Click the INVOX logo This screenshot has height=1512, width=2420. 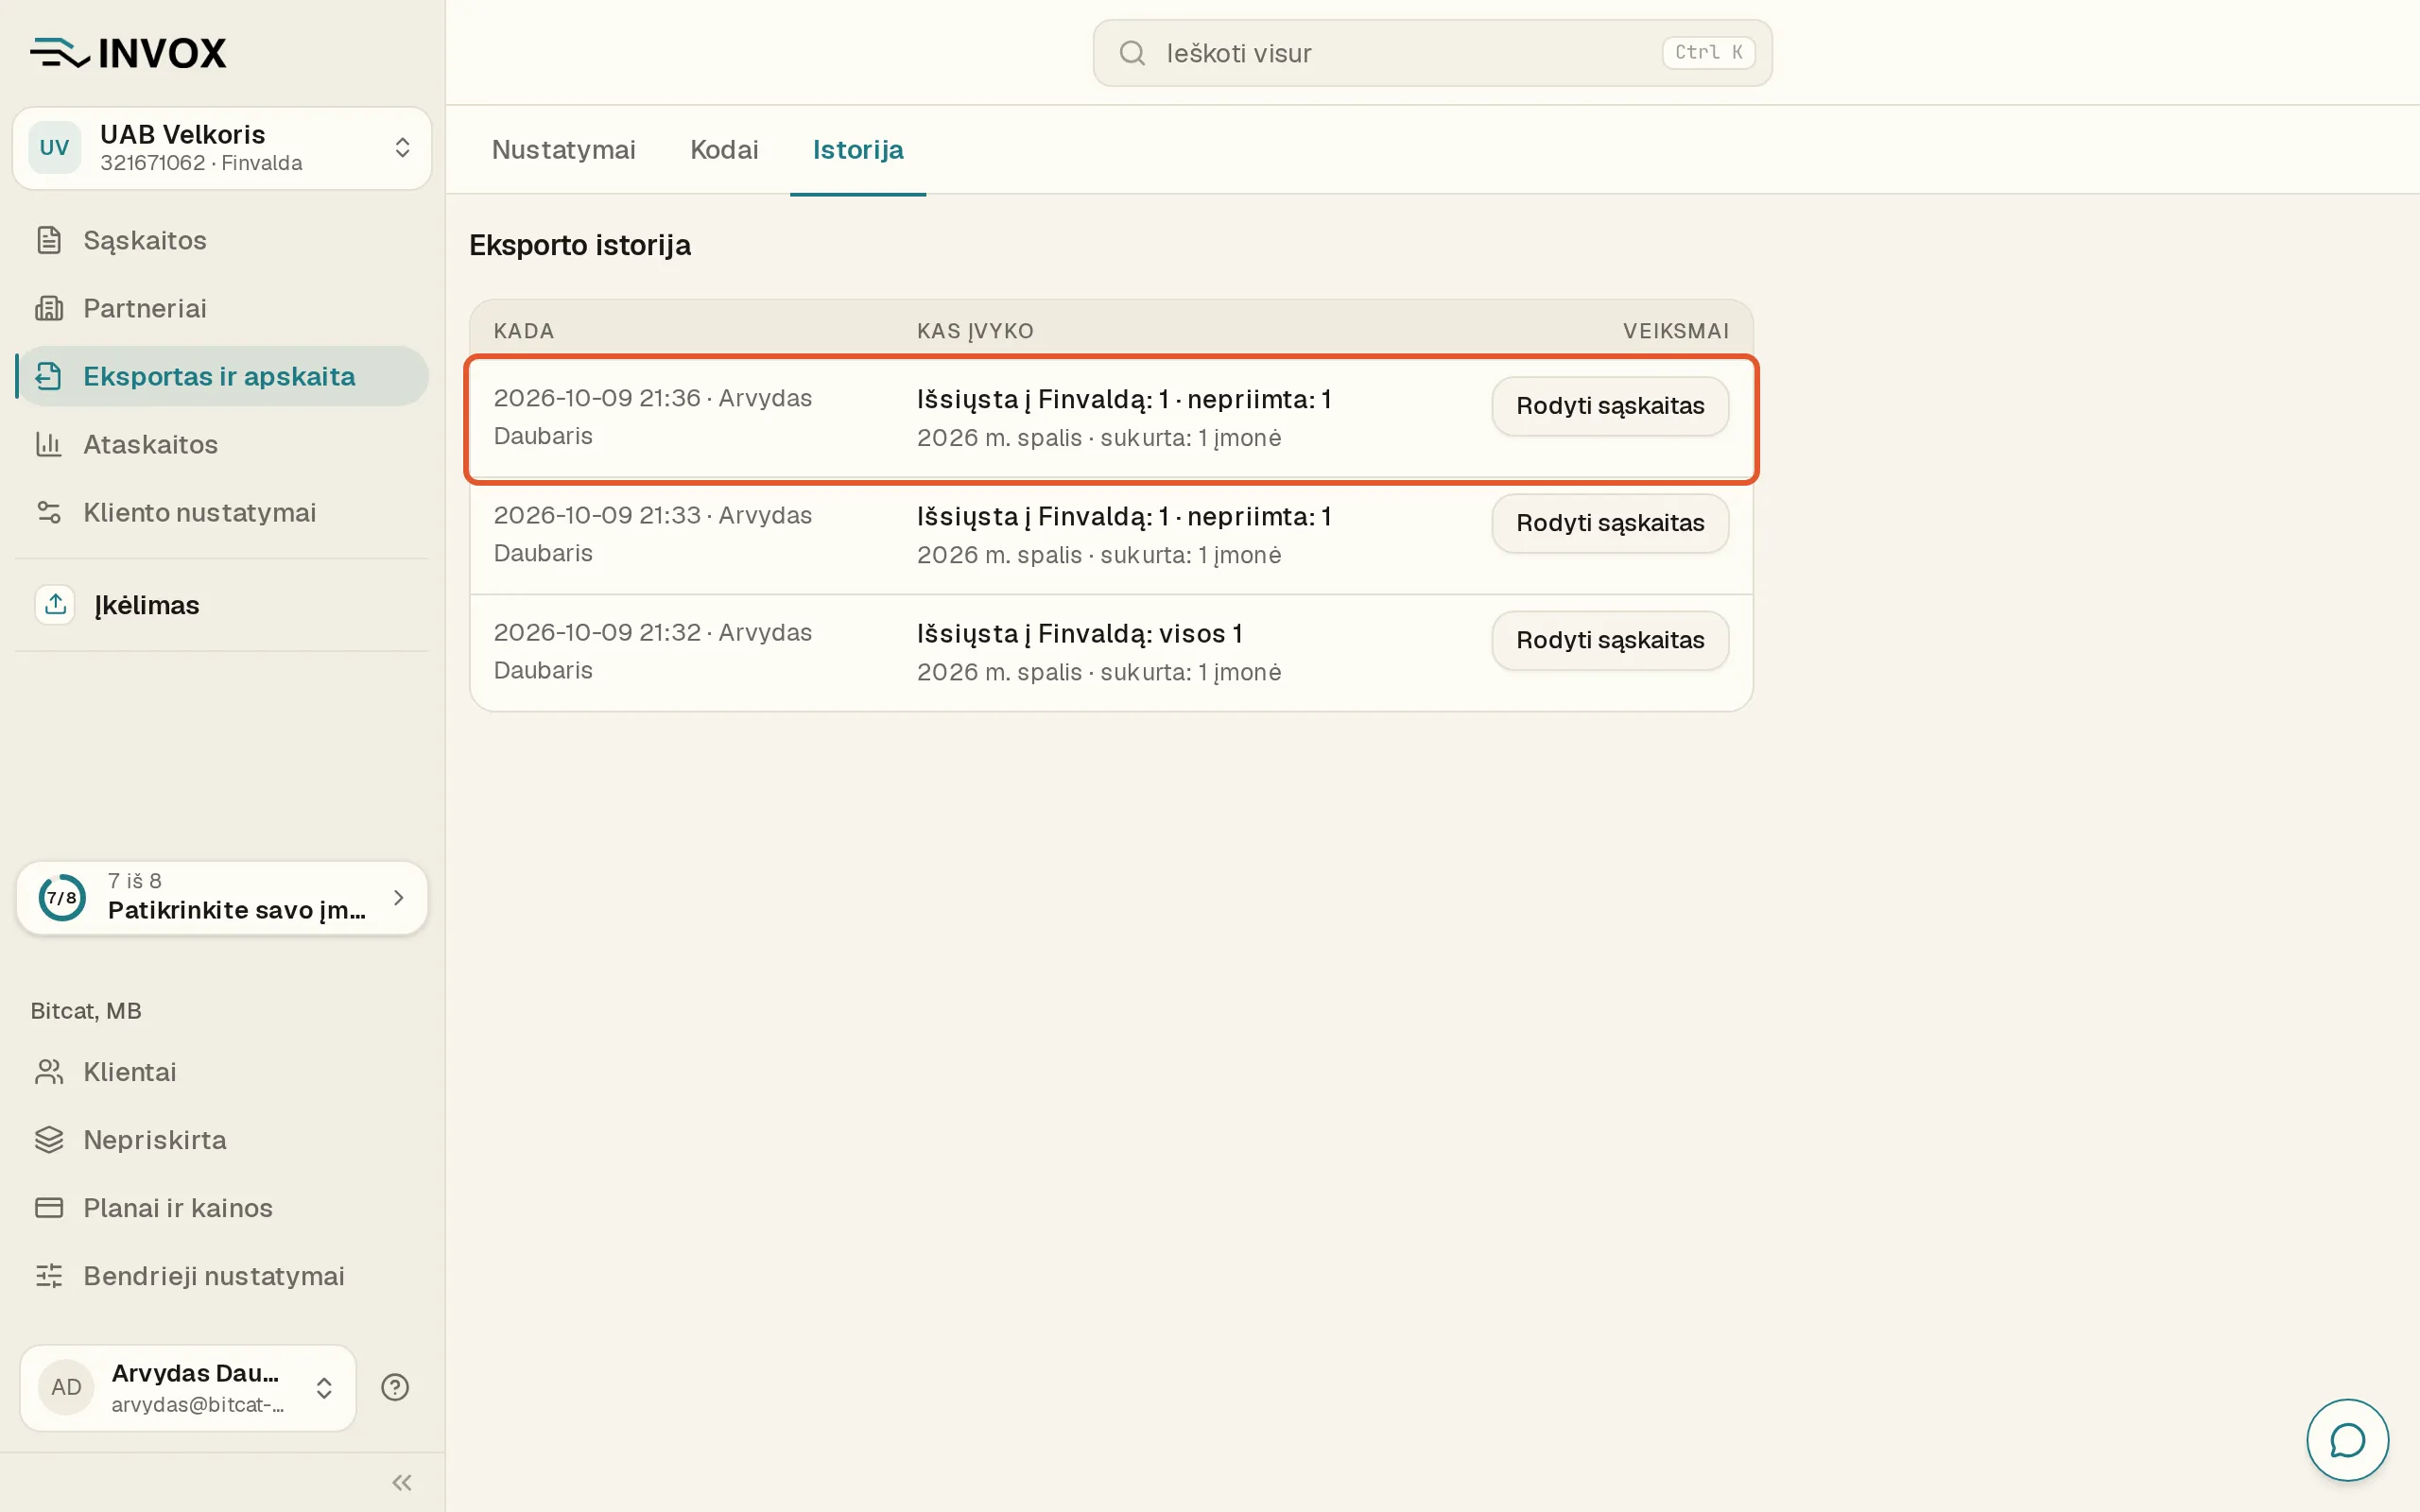click(128, 52)
